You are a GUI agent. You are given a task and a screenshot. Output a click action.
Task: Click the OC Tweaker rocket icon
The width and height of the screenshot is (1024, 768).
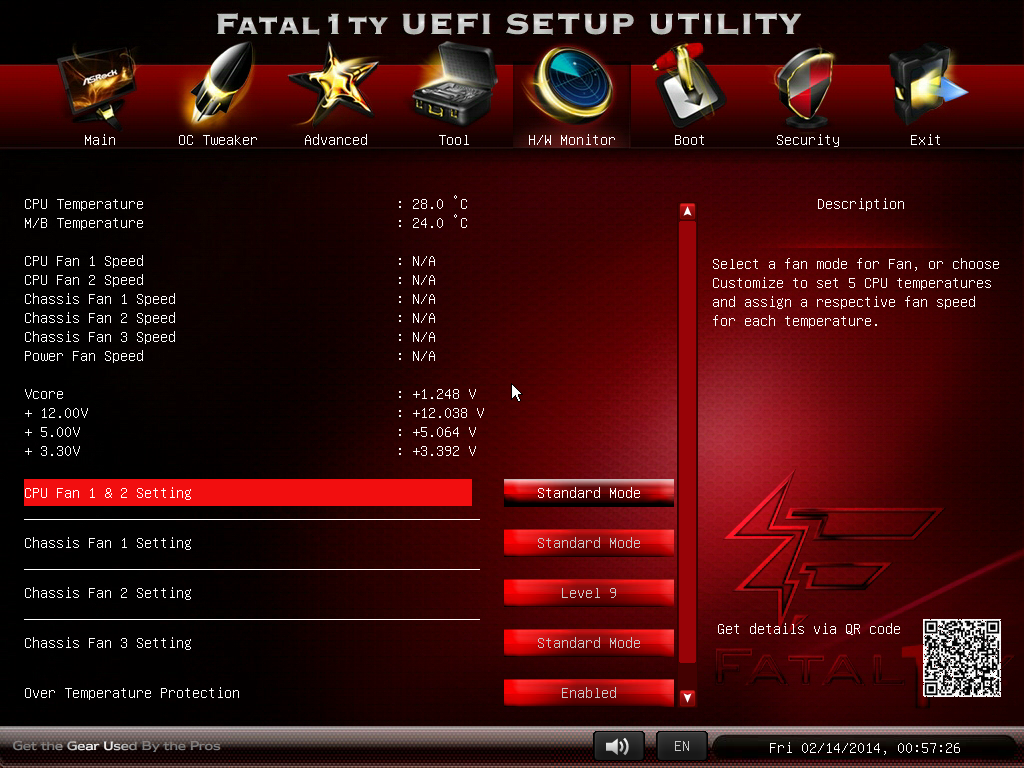(x=218, y=92)
